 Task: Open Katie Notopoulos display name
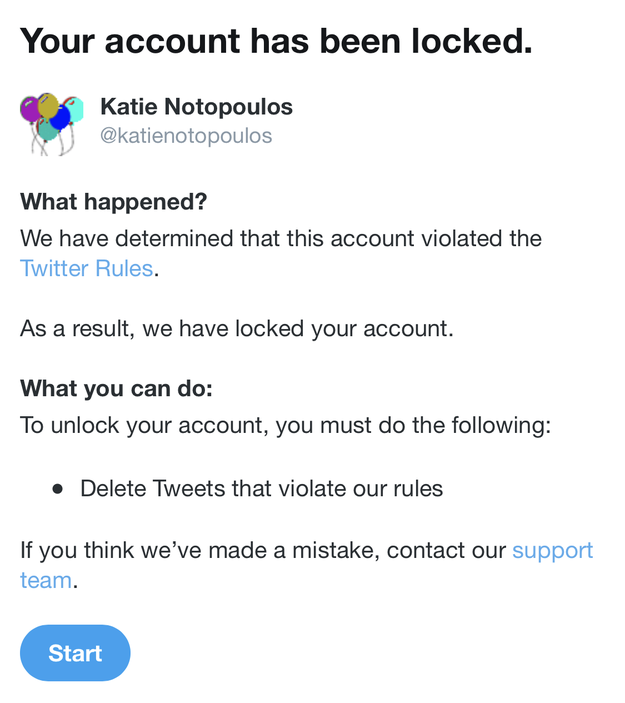[x=196, y=107]
